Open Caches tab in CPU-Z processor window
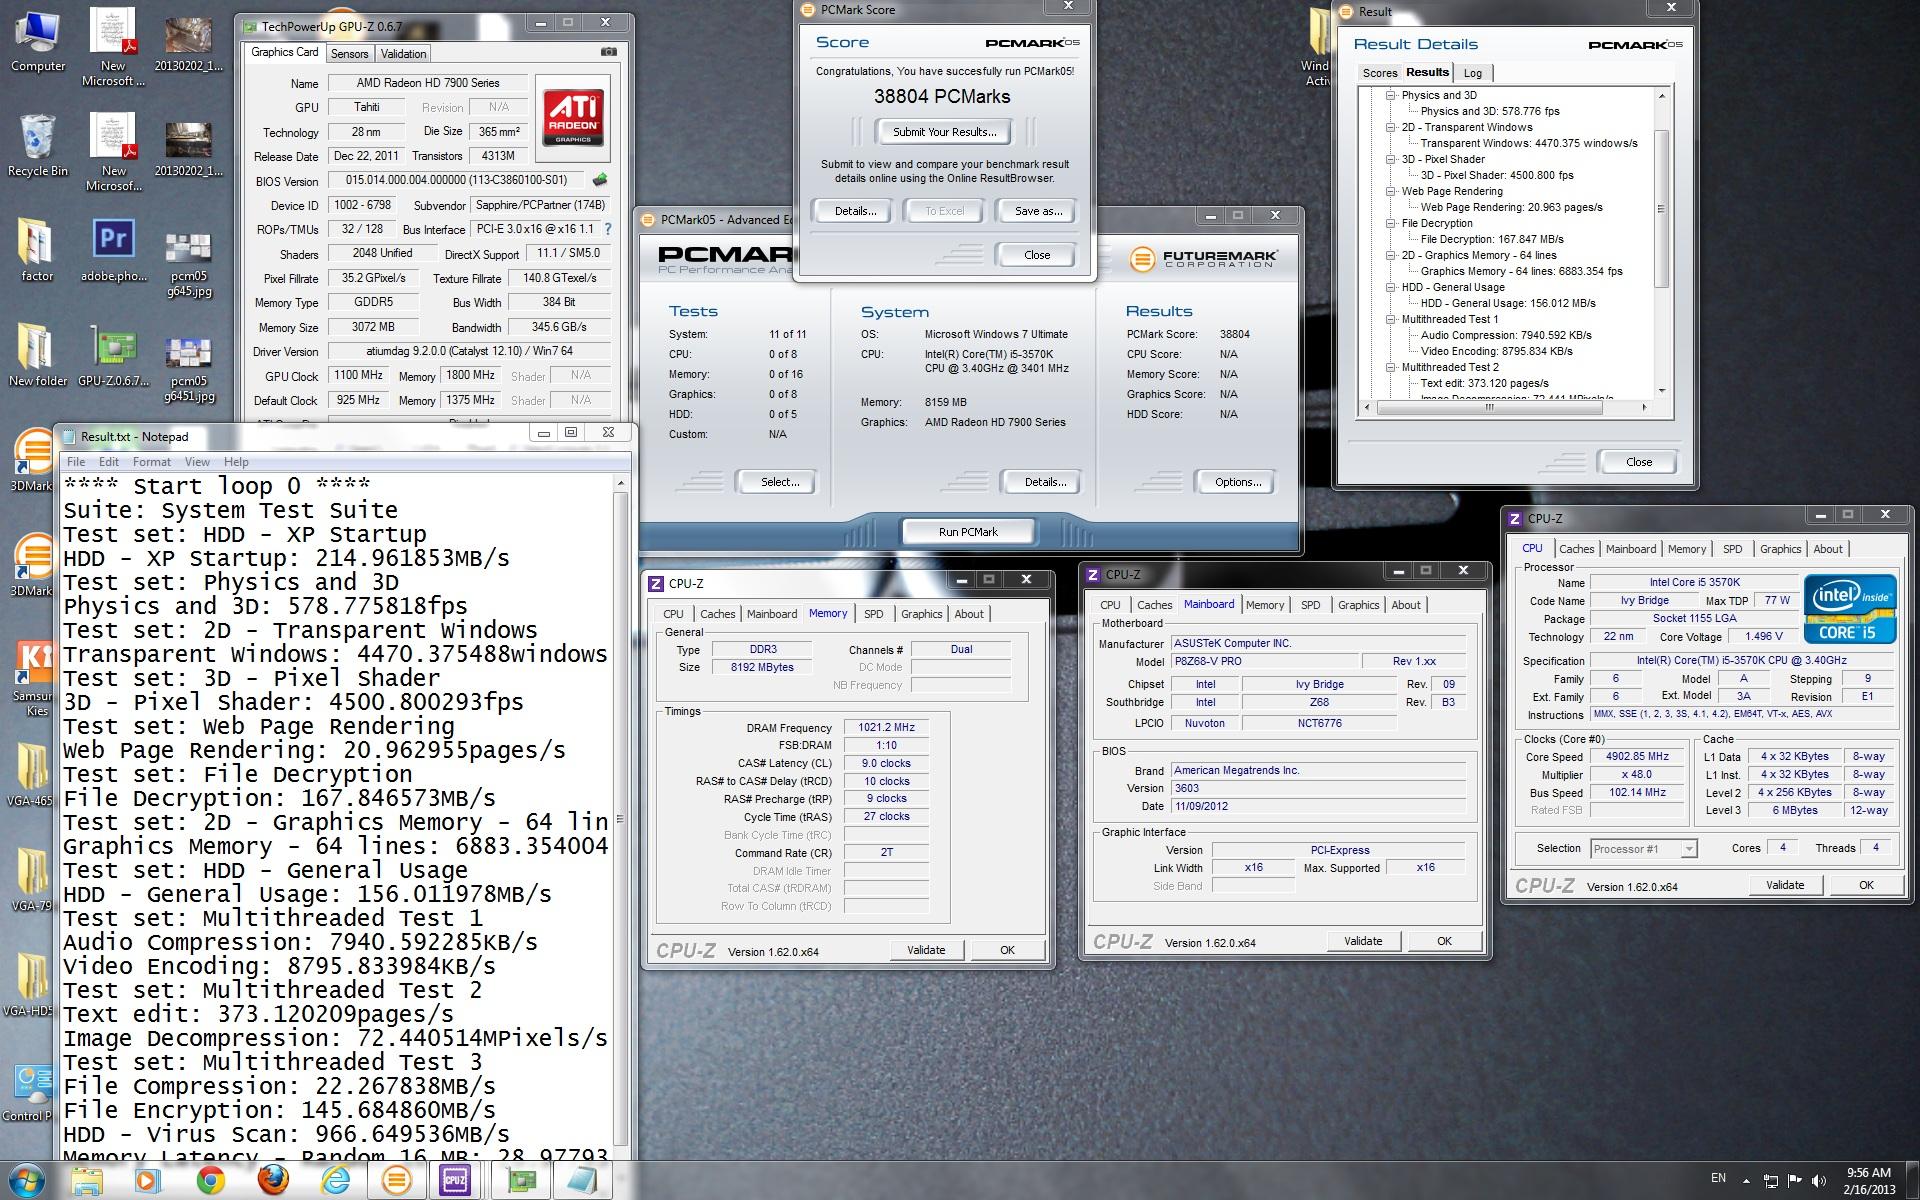1920x1200 pixels. (1576, 549)
